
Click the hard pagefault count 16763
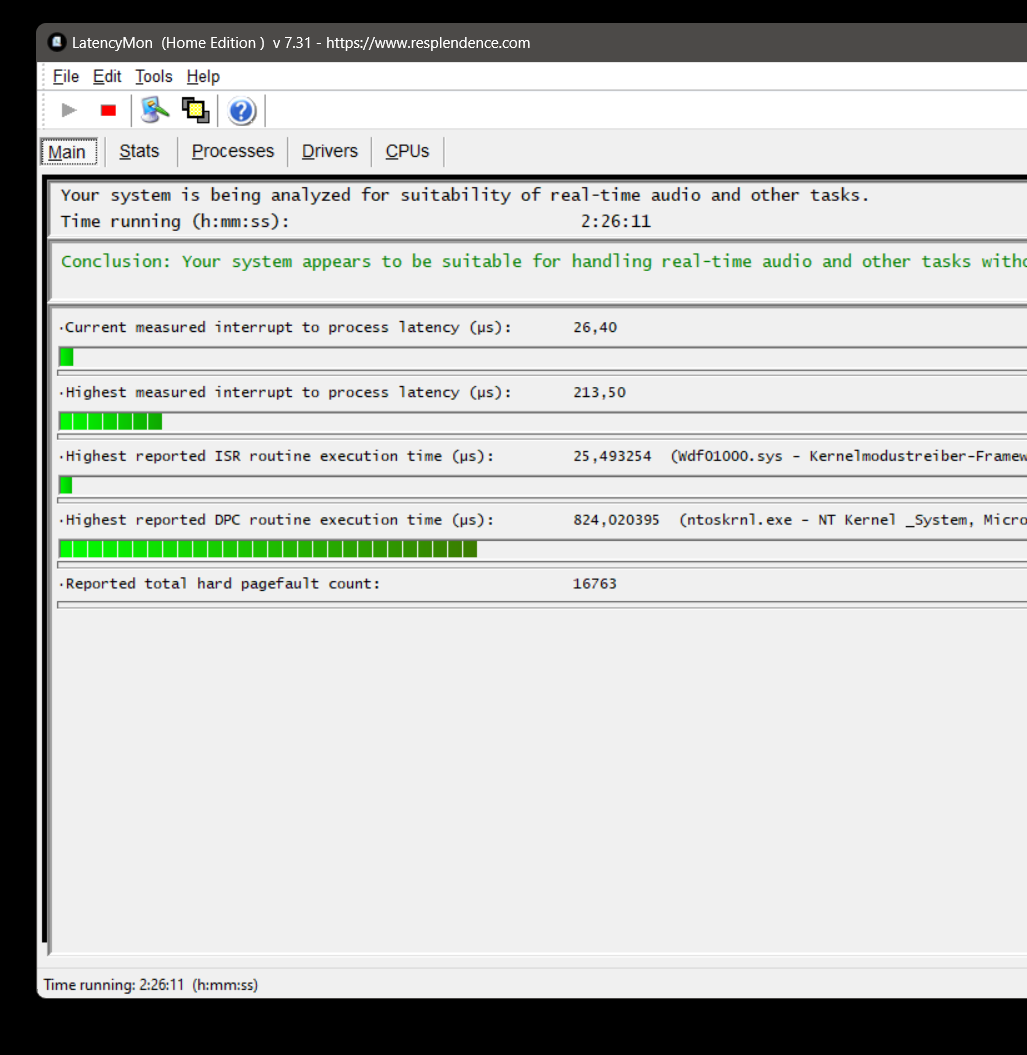coord(594,584)
